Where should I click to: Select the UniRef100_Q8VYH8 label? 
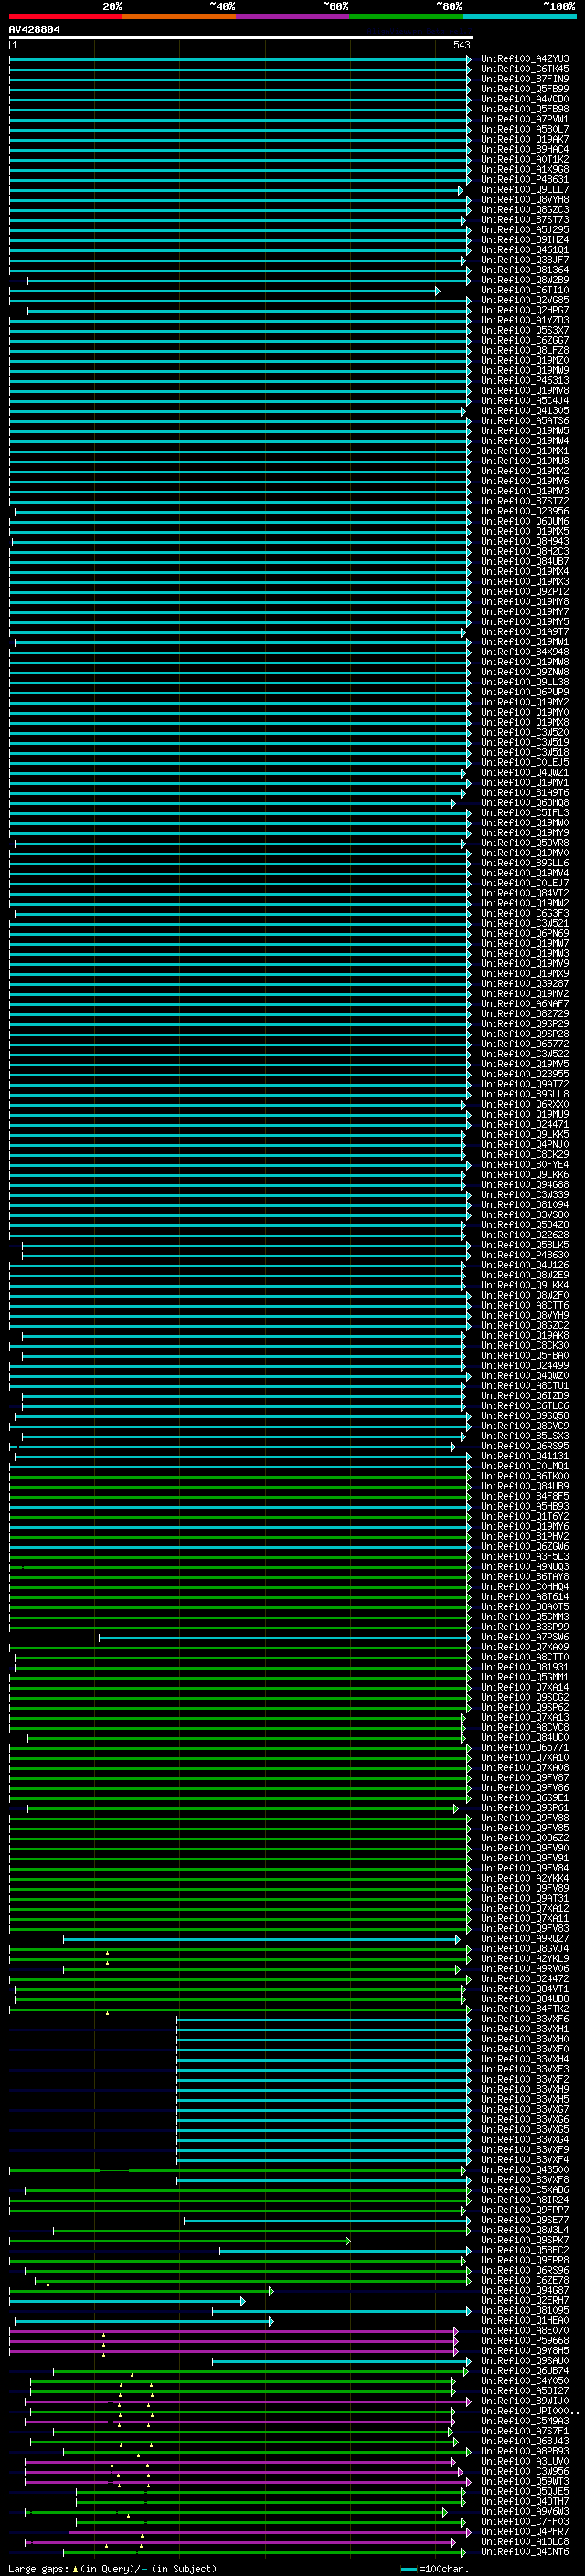pyautogui.click(x=525, y=200)
